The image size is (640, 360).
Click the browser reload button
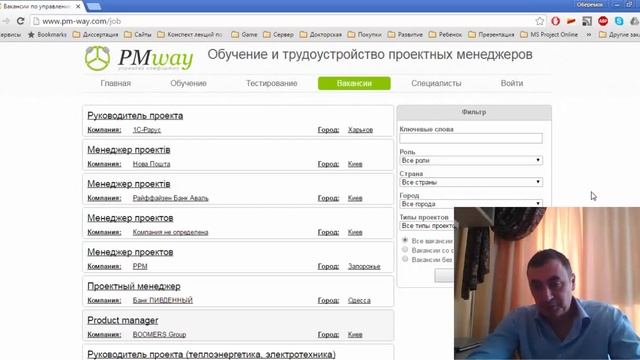[20, 21]
